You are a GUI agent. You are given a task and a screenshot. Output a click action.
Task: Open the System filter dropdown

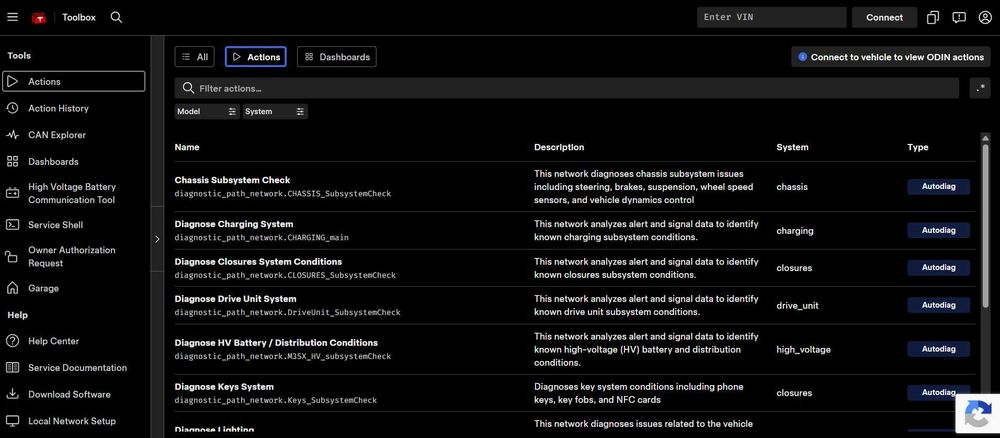pyautogui.click(x=275, y=112)
